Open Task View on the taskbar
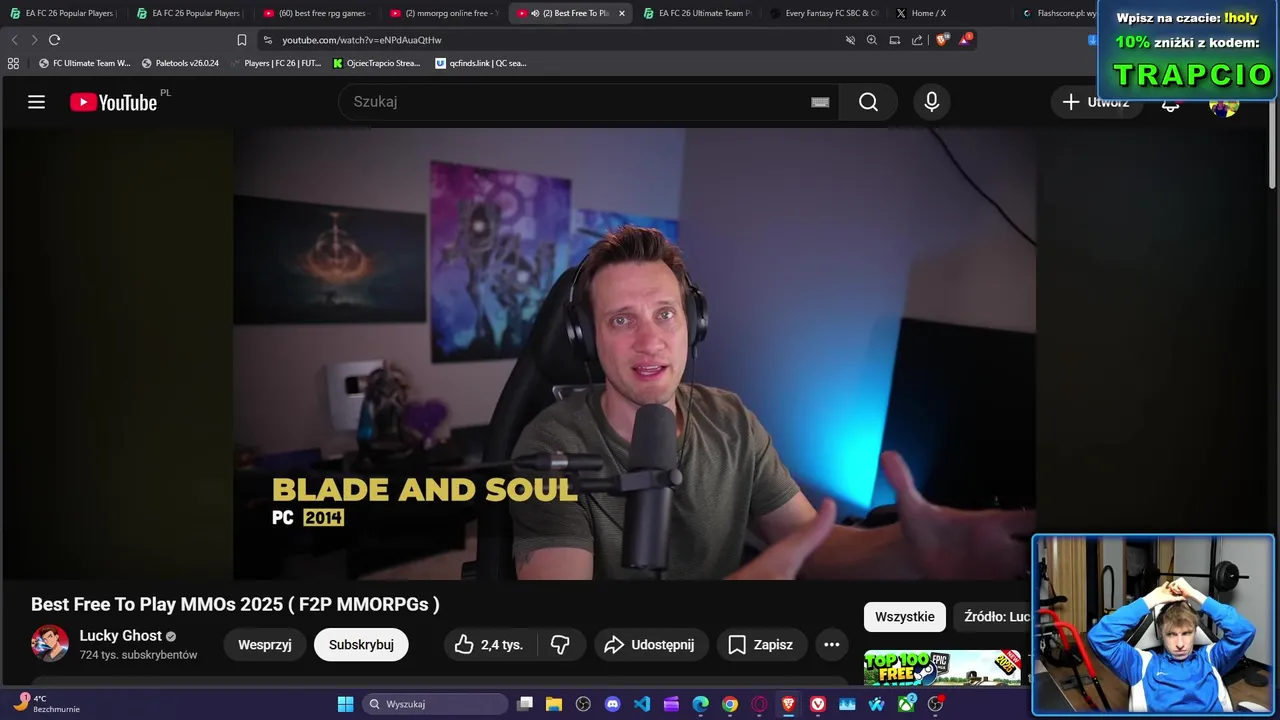 [525, 704]
